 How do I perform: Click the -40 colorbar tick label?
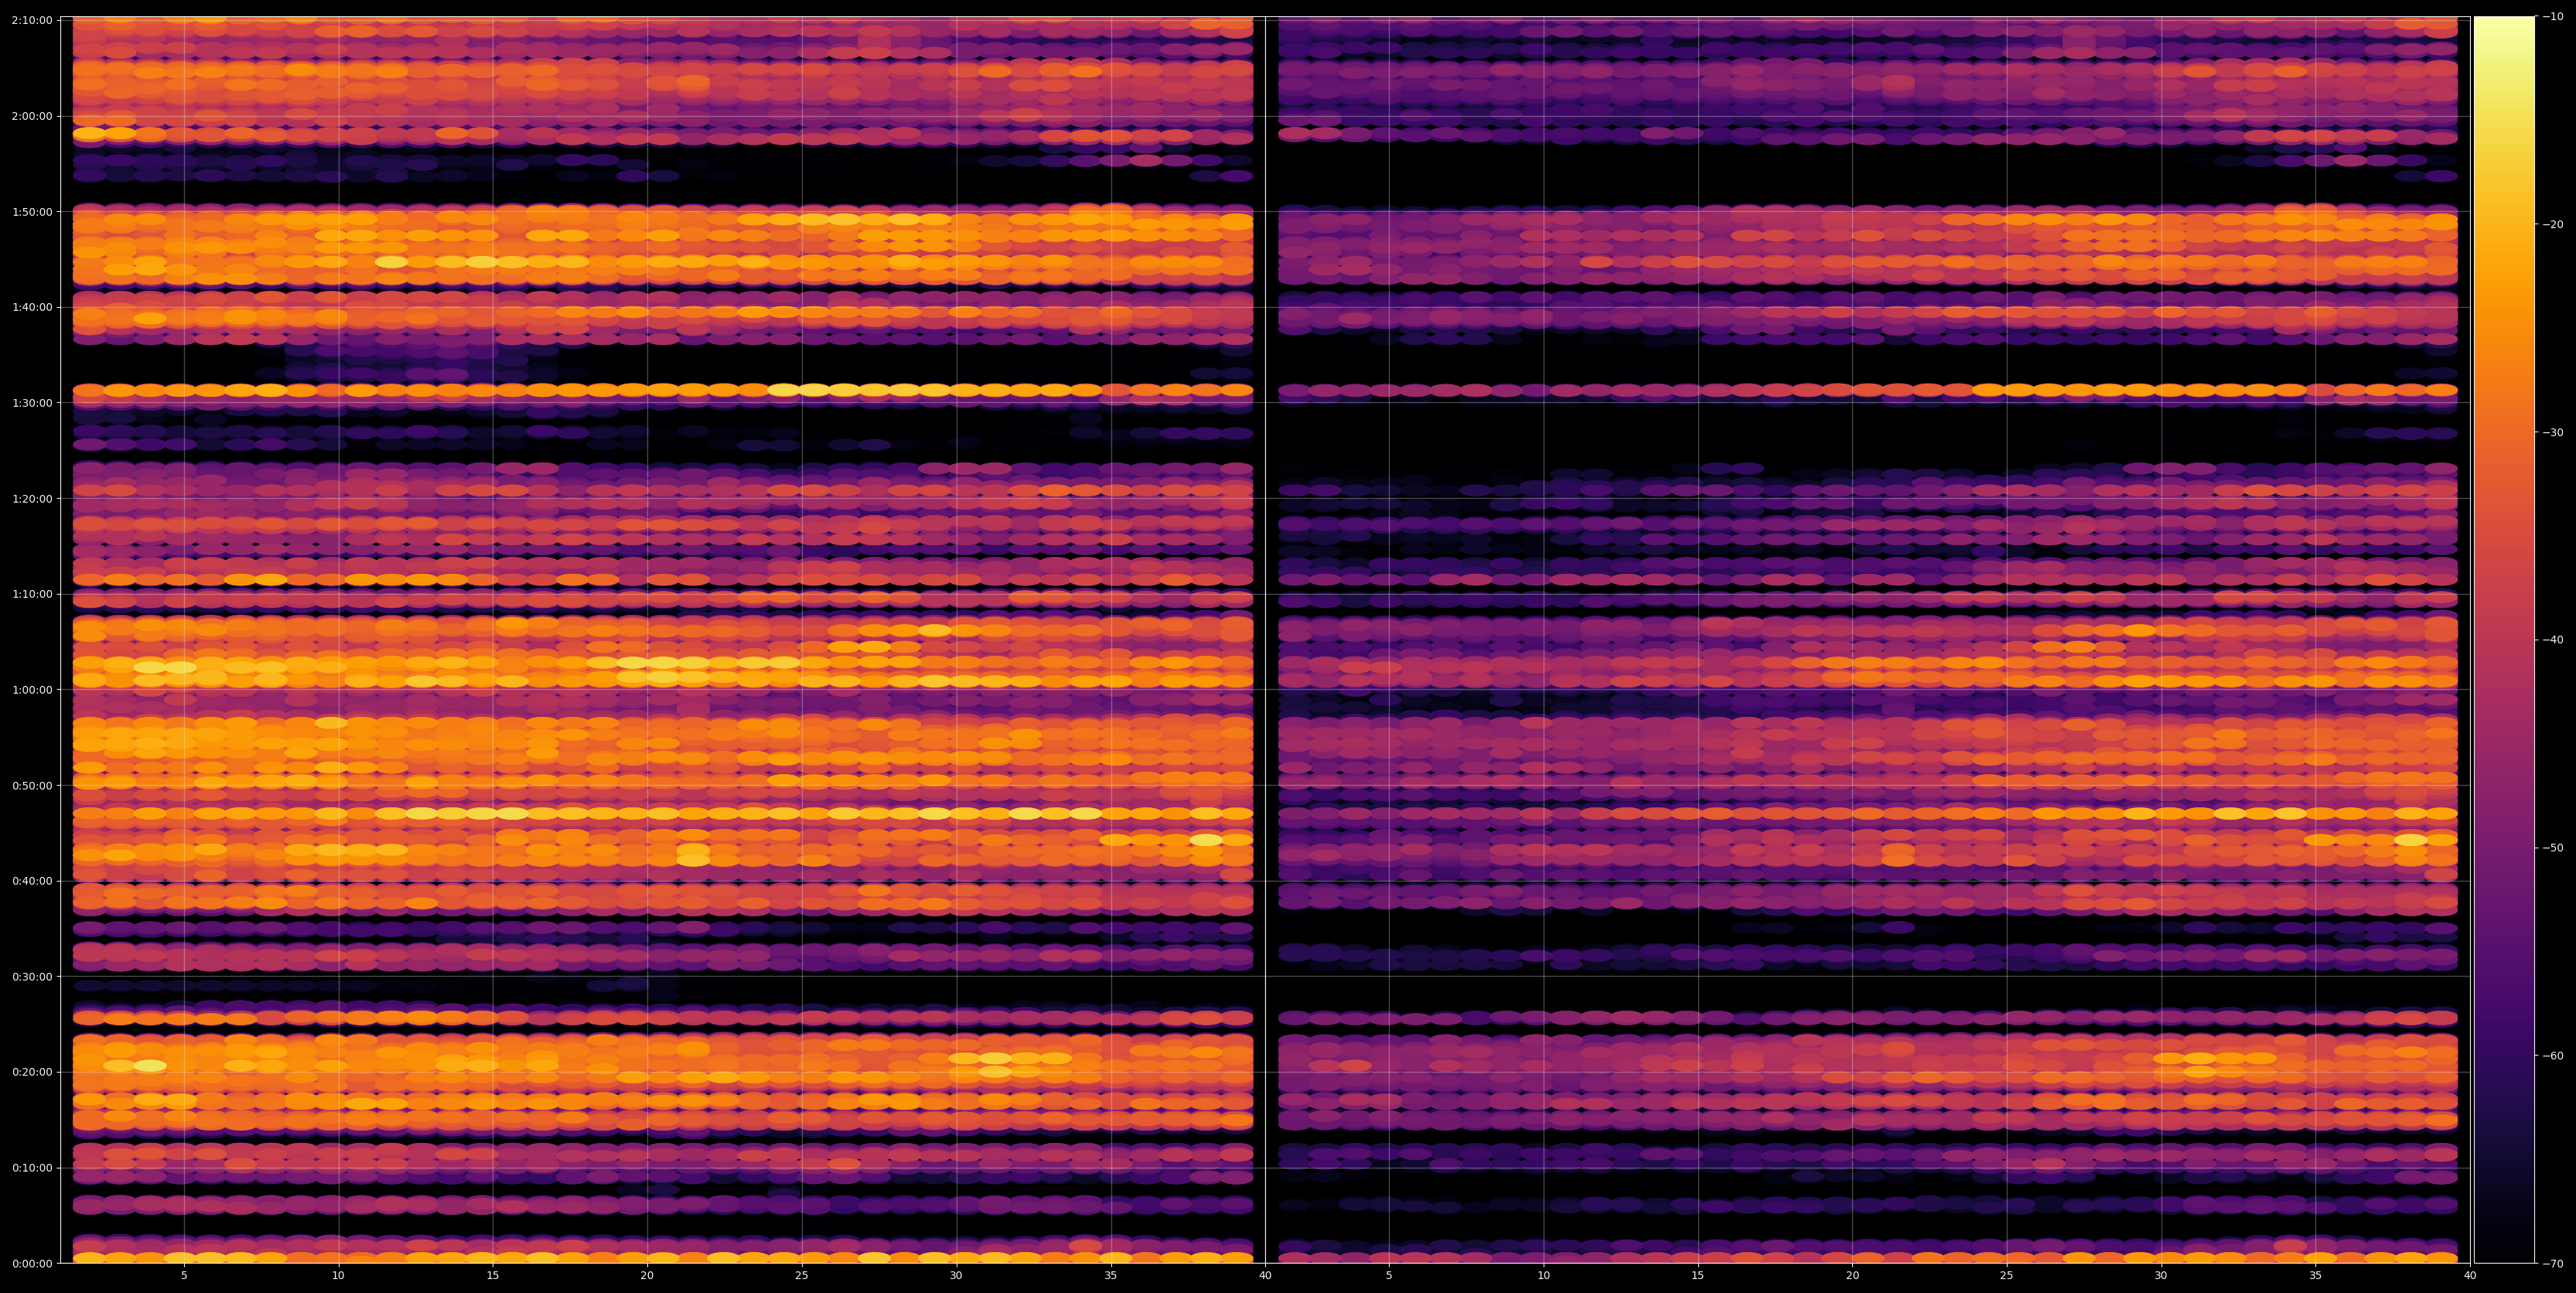(x=2552, y=640)
